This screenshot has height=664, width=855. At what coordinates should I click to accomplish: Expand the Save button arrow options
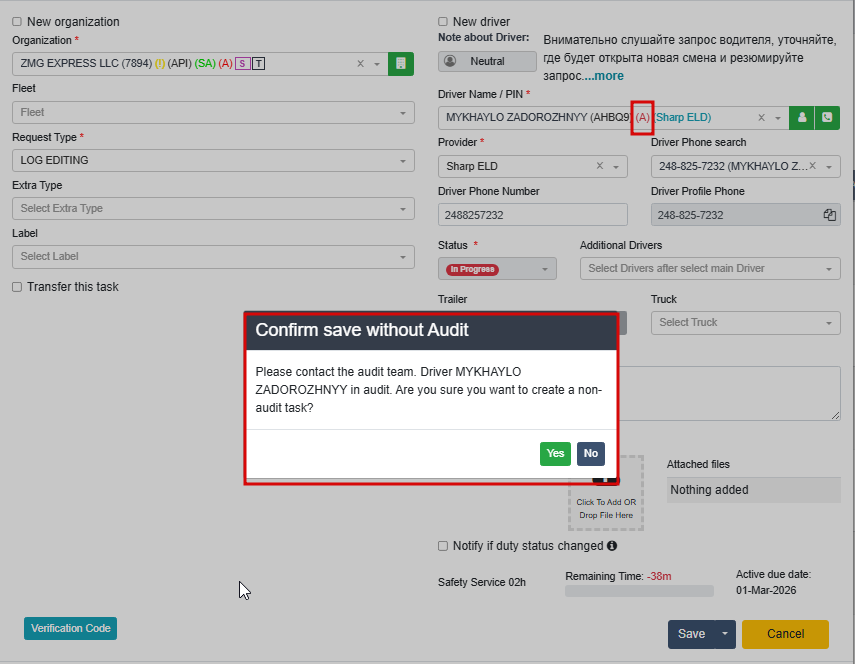click(x=725, y=634)
